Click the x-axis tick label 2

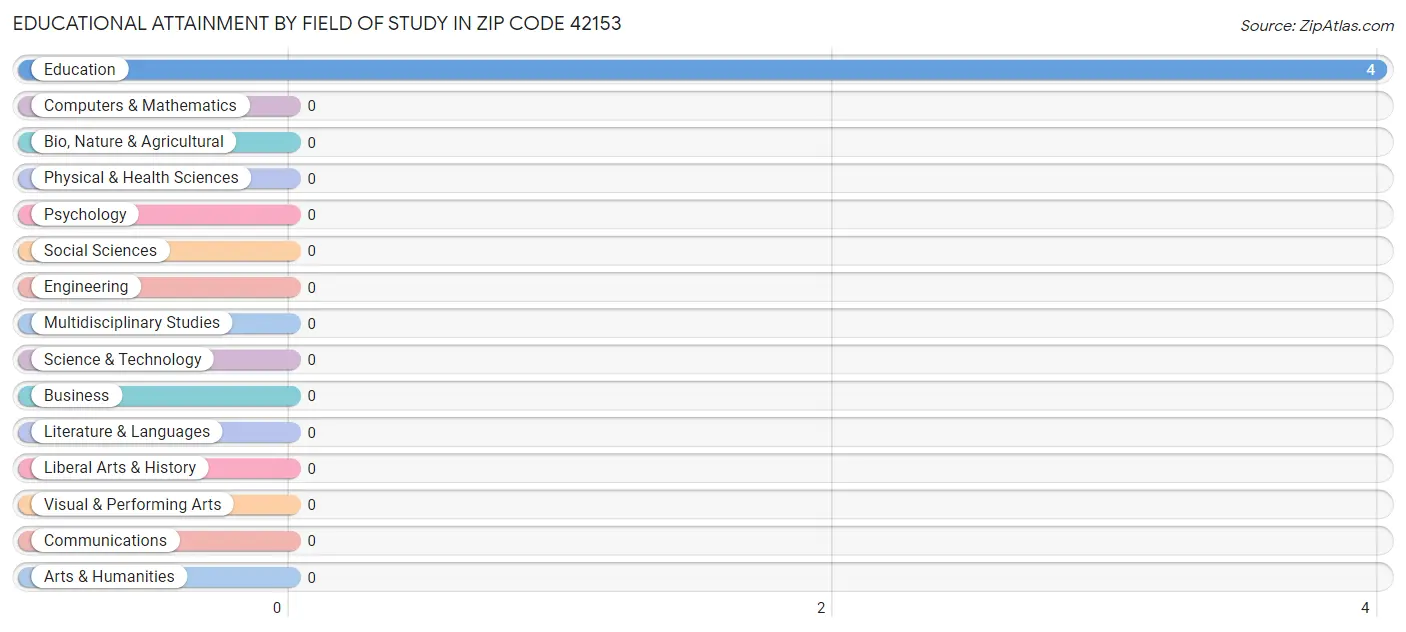[x=822, y=608]
